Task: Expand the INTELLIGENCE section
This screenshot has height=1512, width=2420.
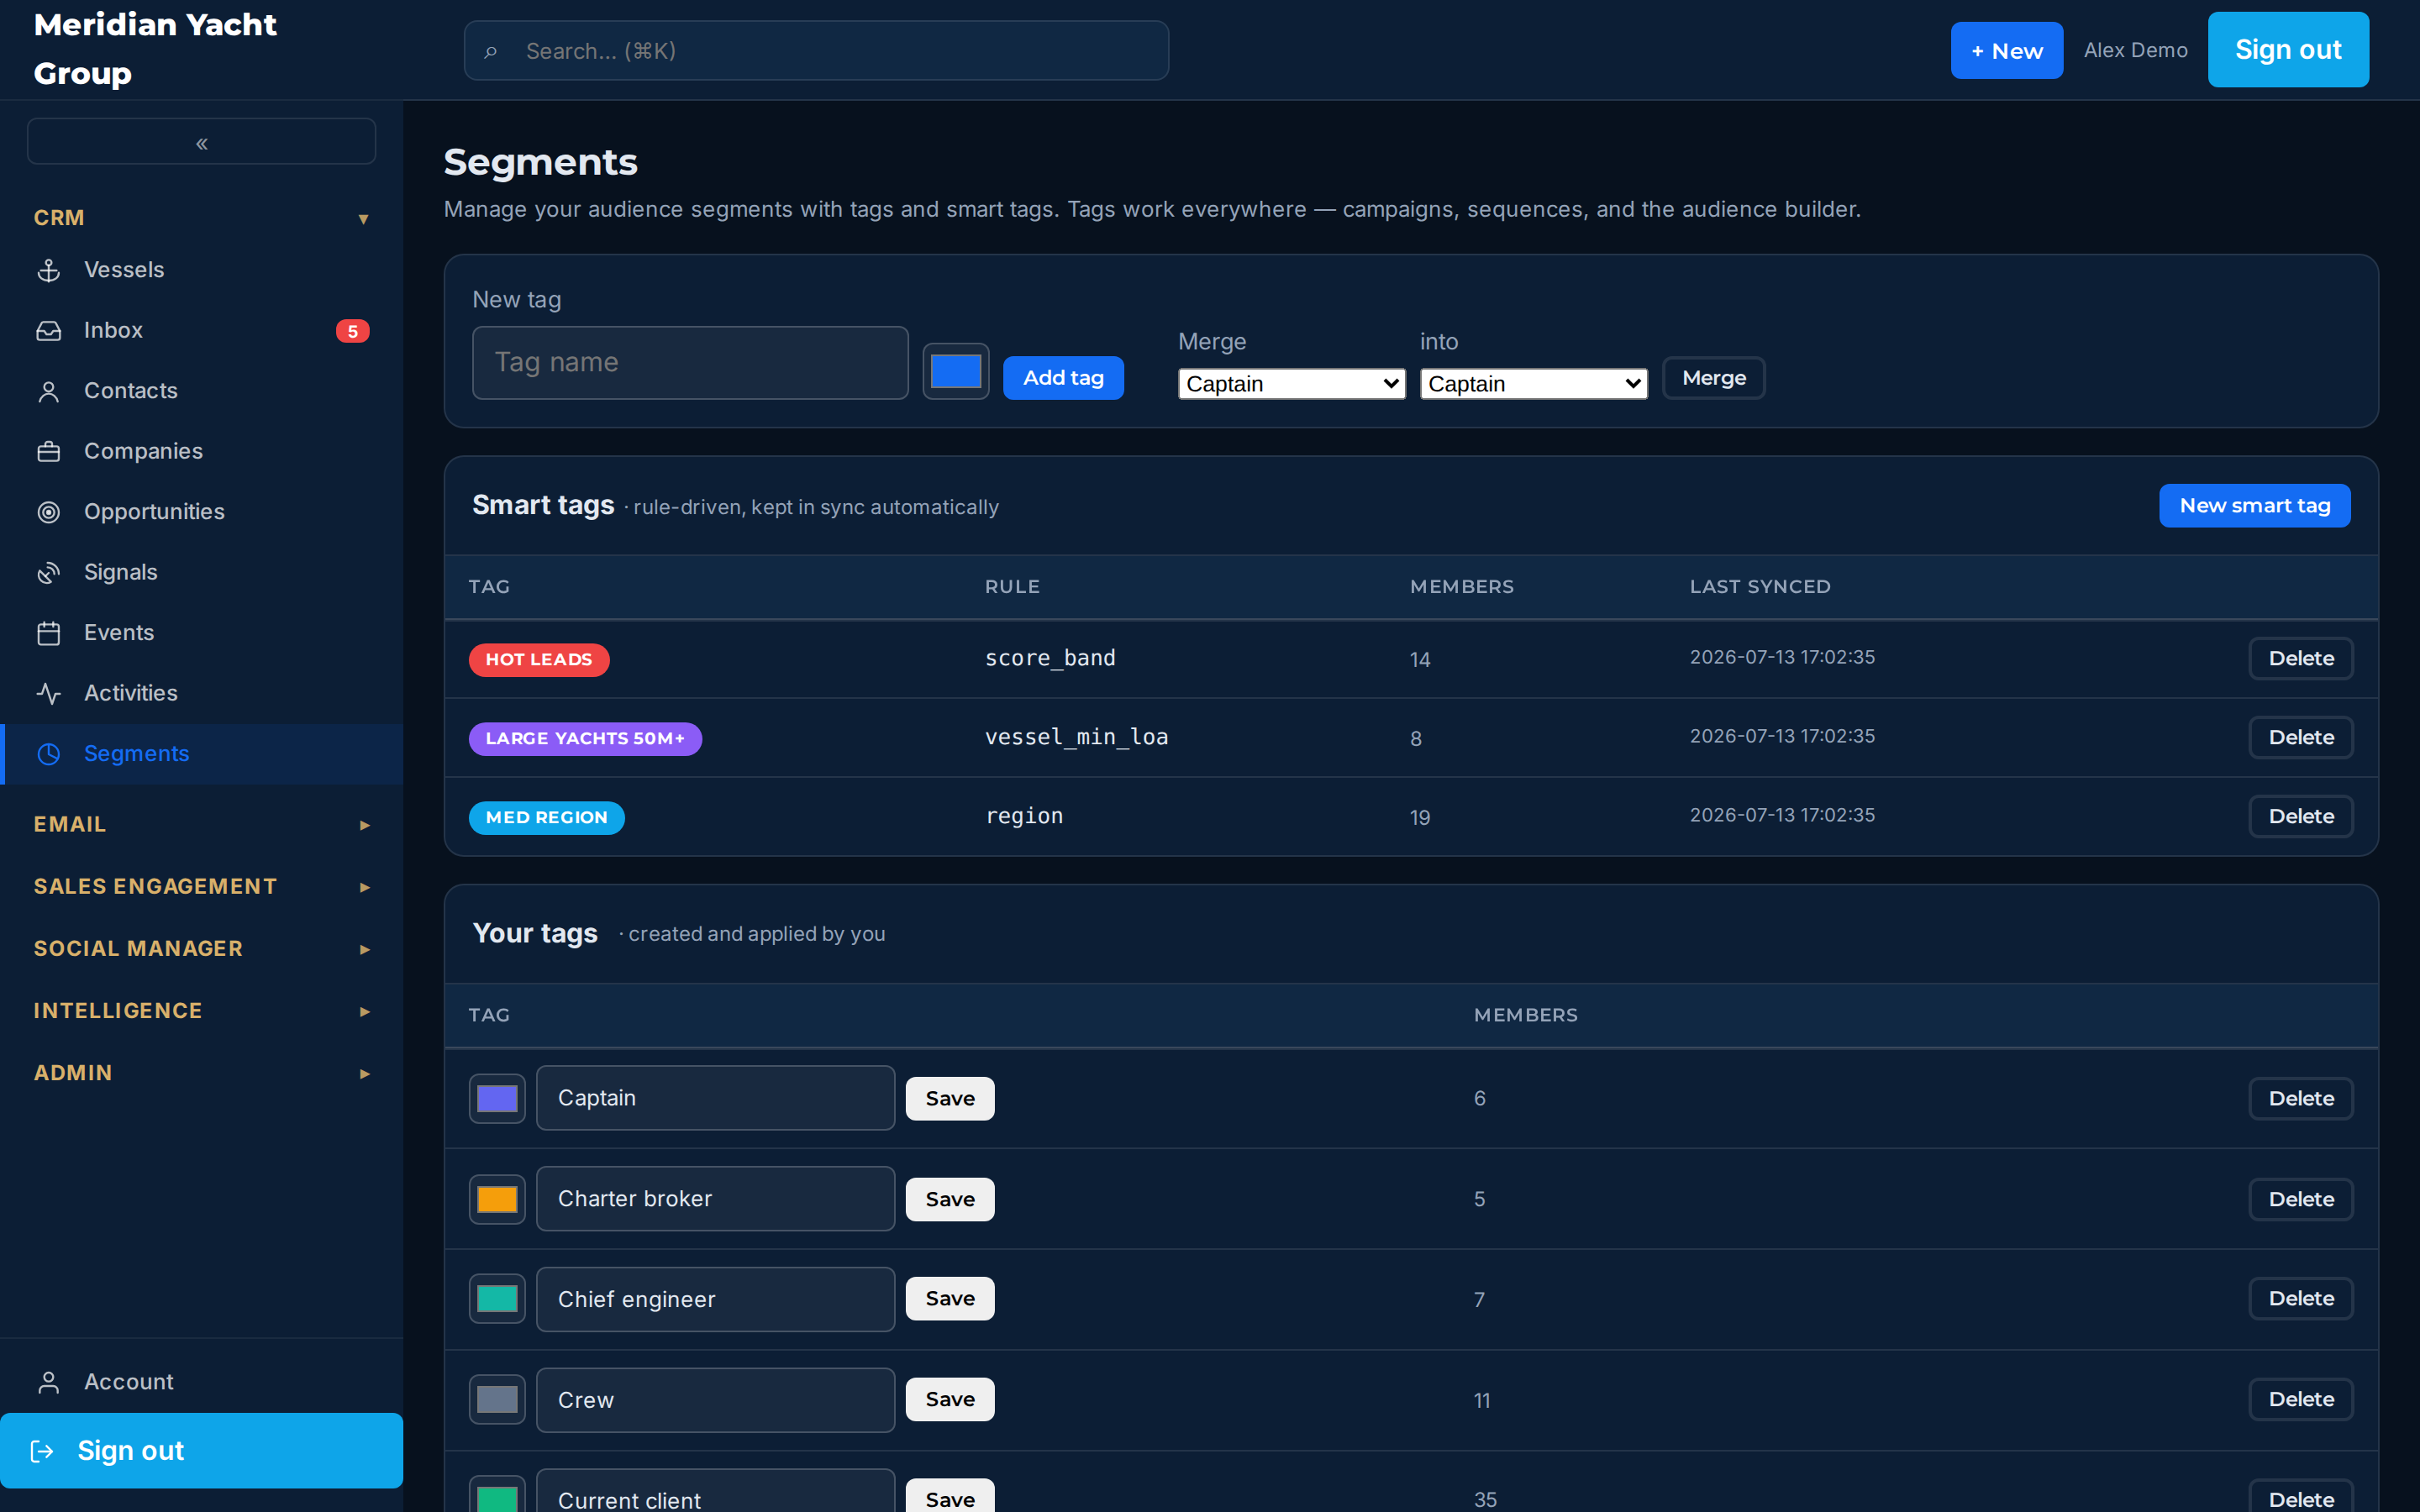Action: [x=202, y=1011]
